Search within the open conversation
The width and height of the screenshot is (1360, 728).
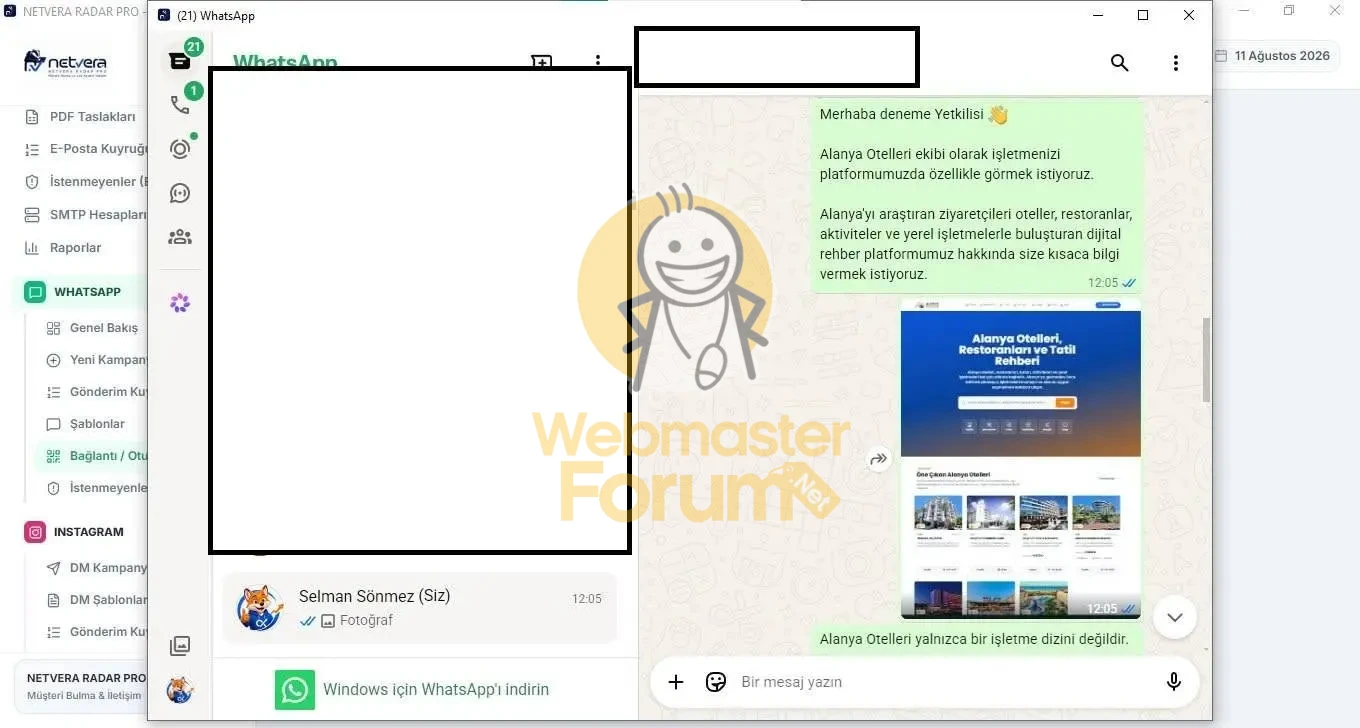[1120, 63]
